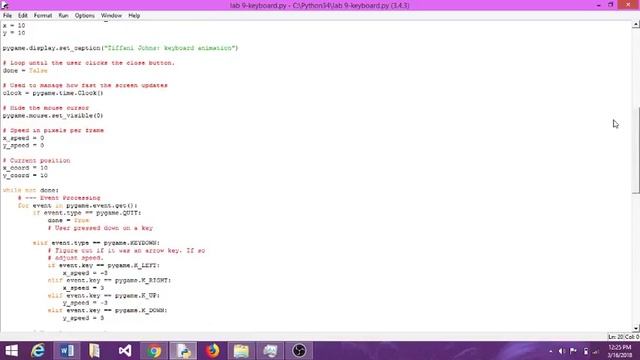
Task: Click the 'pygame.mouse.set_visible(0)' line
Action: pyautogui.click(x=53, y=116)
